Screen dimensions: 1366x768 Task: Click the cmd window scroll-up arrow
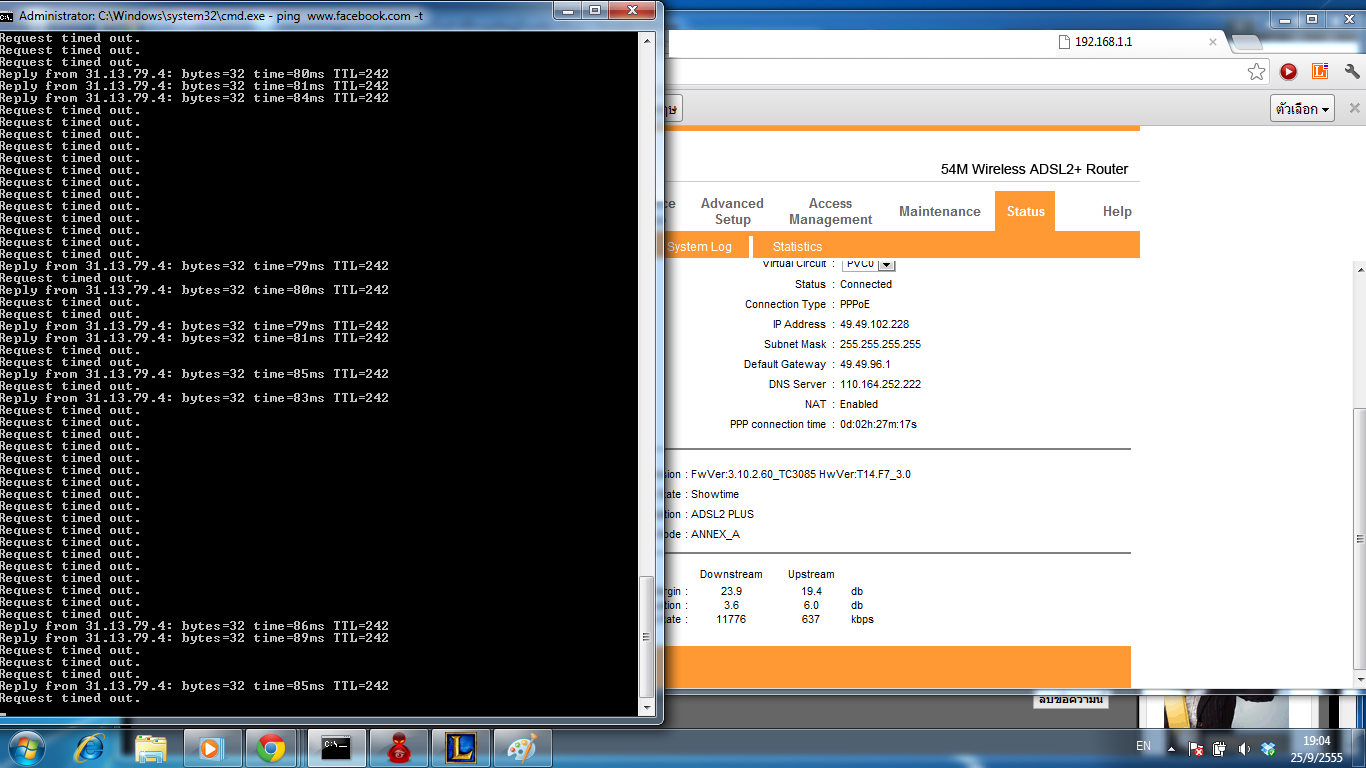click(647, 40)
